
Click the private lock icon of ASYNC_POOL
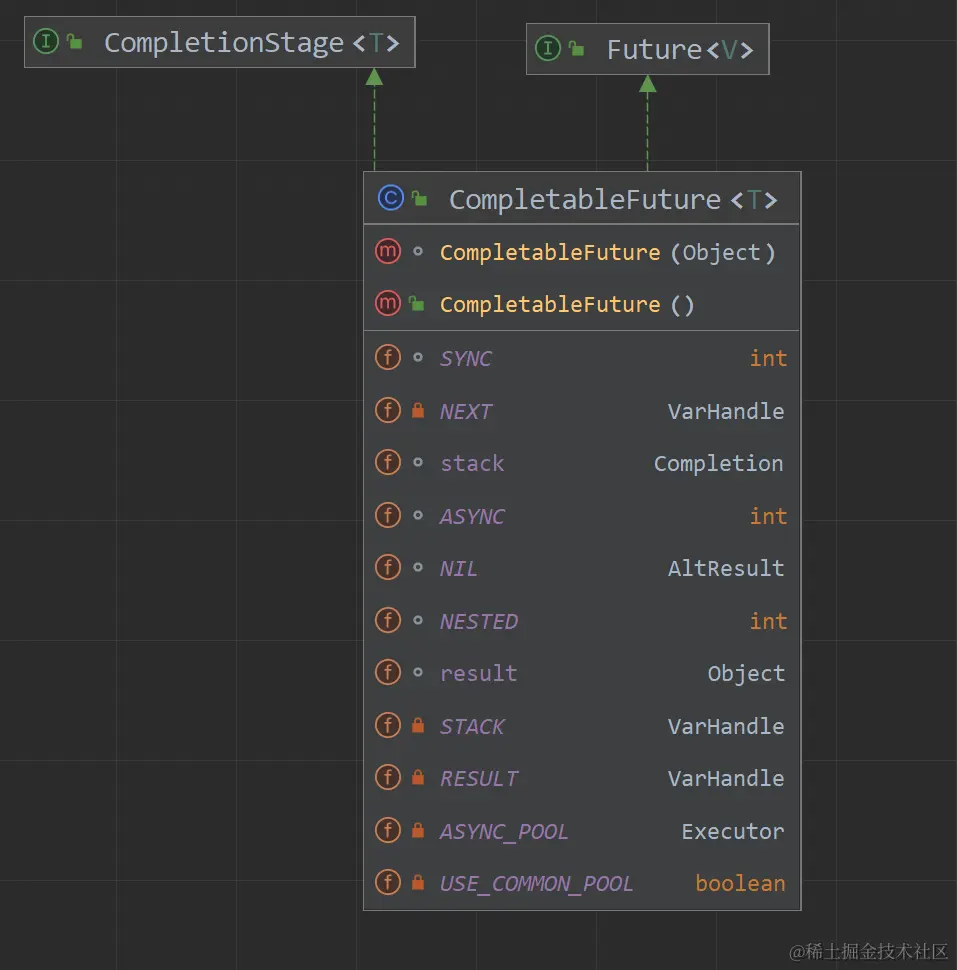coord(418,830)
